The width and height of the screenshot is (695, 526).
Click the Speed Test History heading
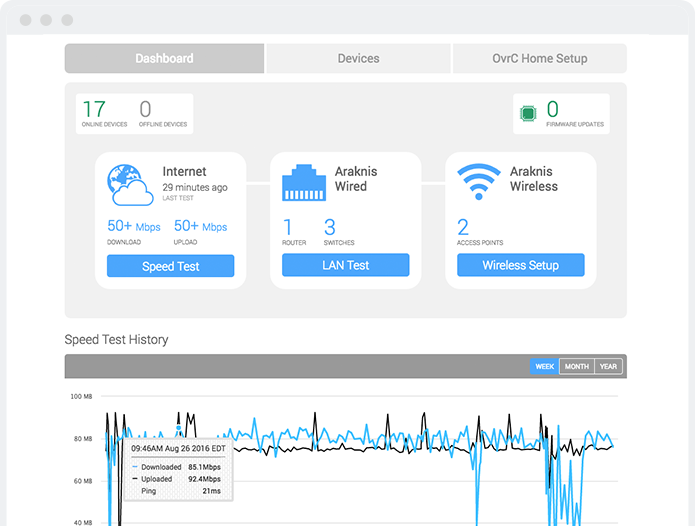tap(116, 340)
